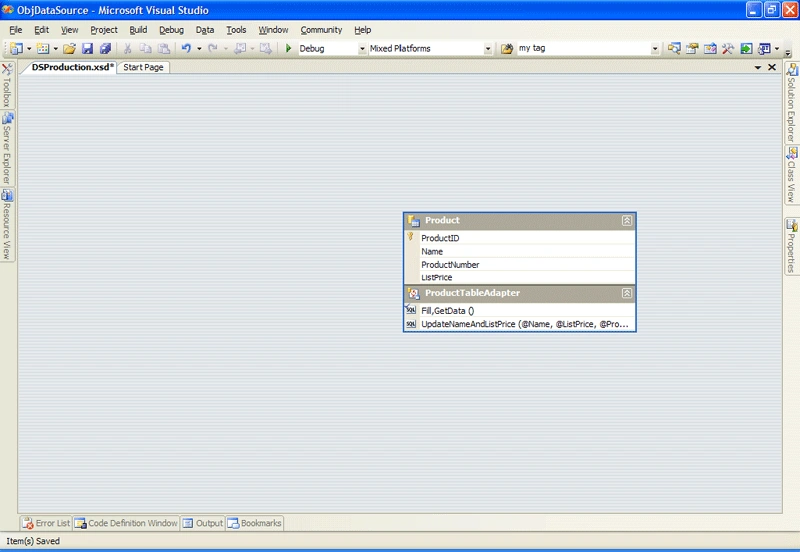Open the Mixed Platforms dropdown
Screen dimensions: 800x552
pos(488,48)
